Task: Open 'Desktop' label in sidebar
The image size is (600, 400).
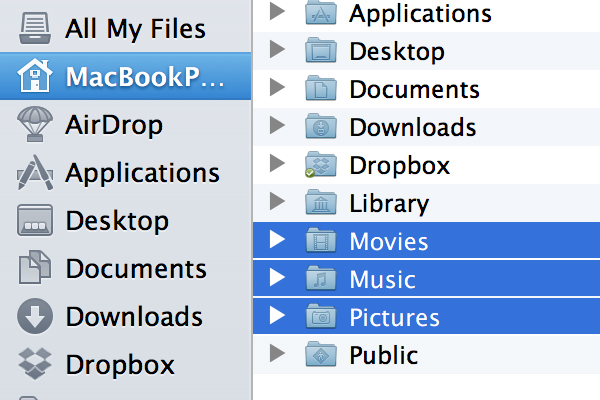Action: pos(117,222)
